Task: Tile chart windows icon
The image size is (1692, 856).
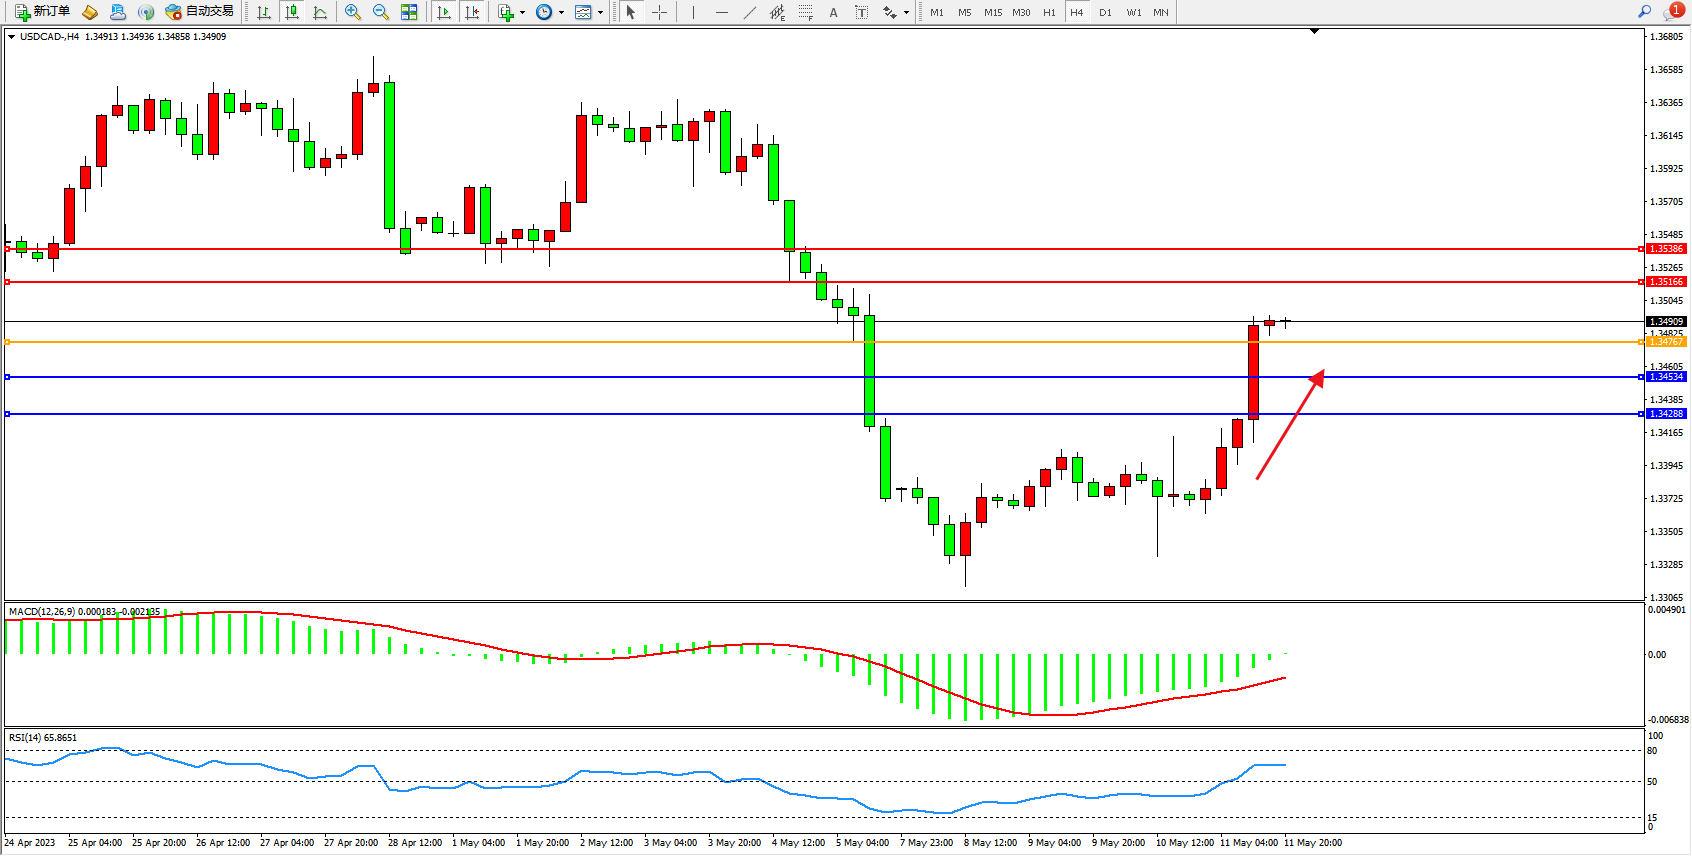Action: (409, 12)
